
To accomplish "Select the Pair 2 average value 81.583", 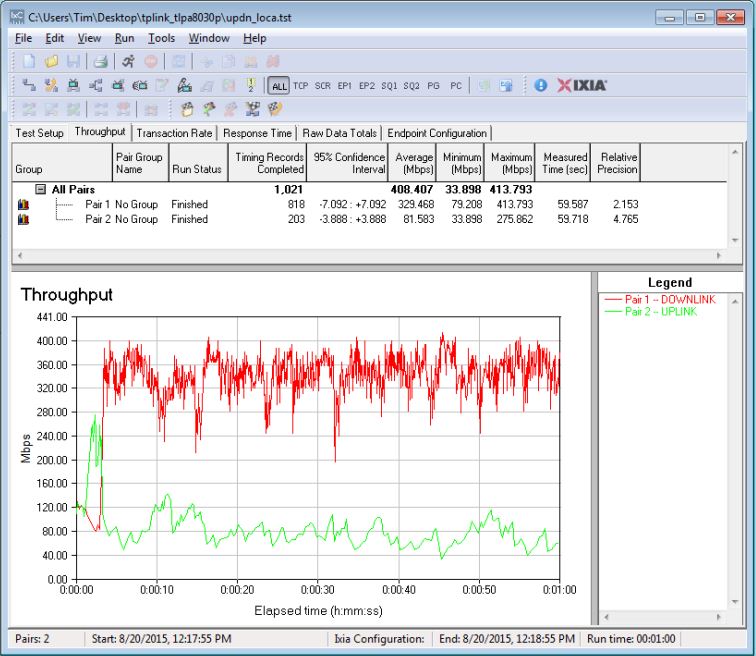I will [418, 219].
